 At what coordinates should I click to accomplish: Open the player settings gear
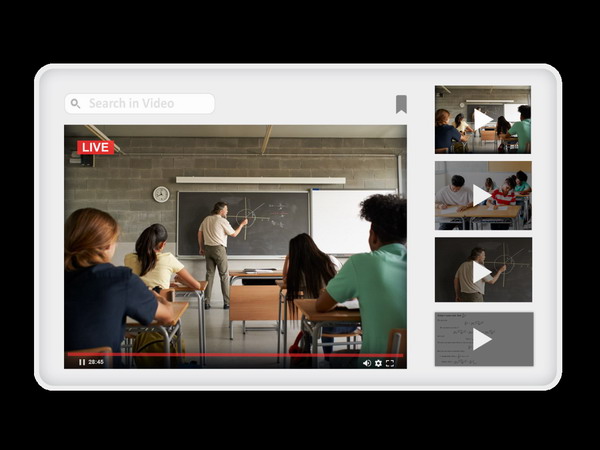[378, 363]
